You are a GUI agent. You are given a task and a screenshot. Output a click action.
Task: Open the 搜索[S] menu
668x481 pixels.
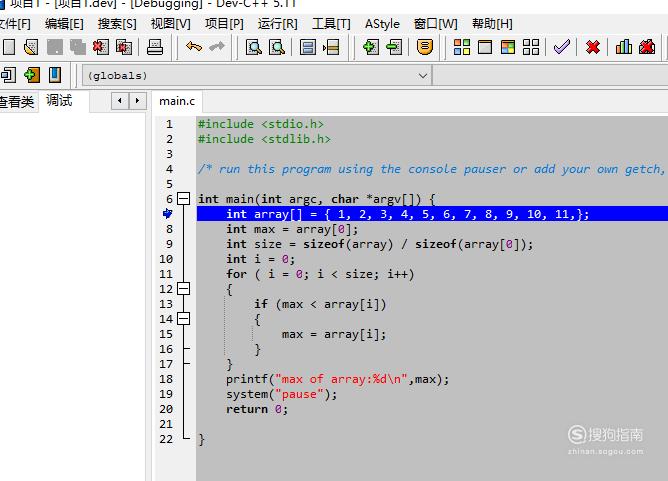[117, 24]
